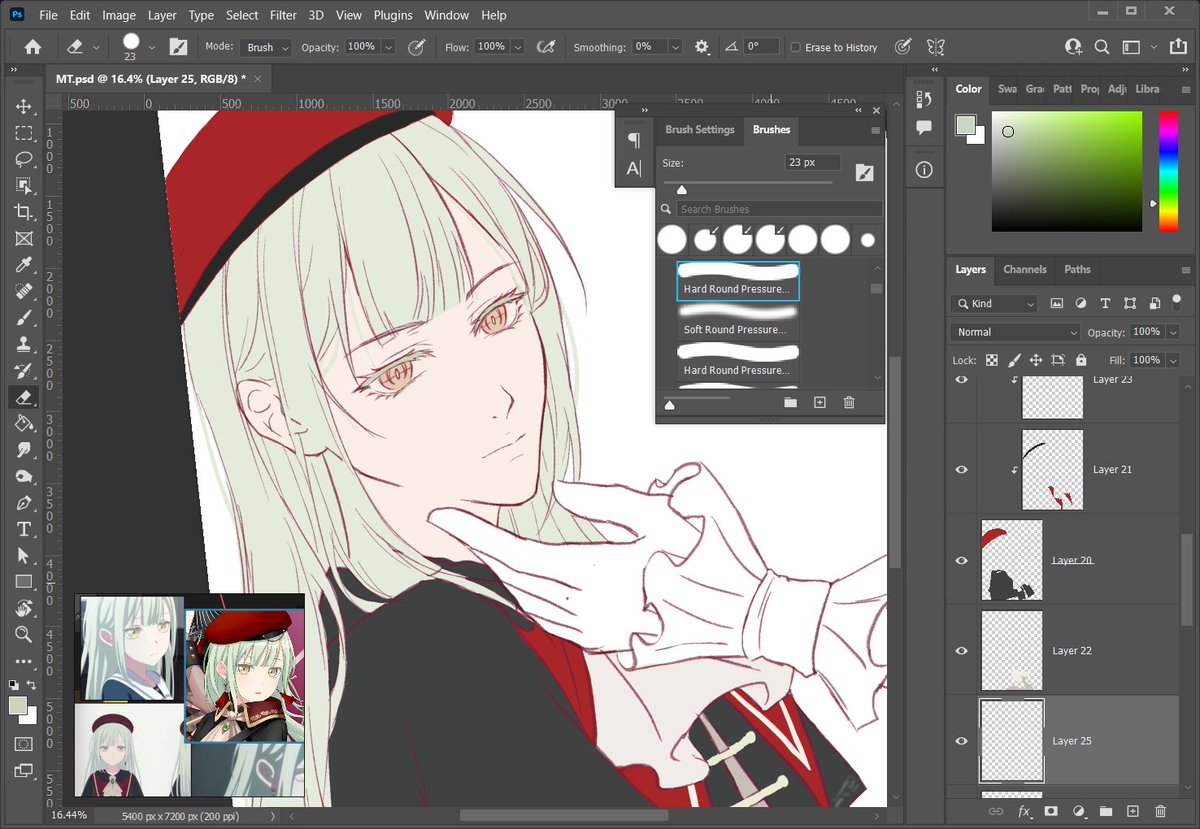The height and width of the screenshot is (829, 1200).
Task: Click the Share icon at top right
Action: (x=1178, y=47)
